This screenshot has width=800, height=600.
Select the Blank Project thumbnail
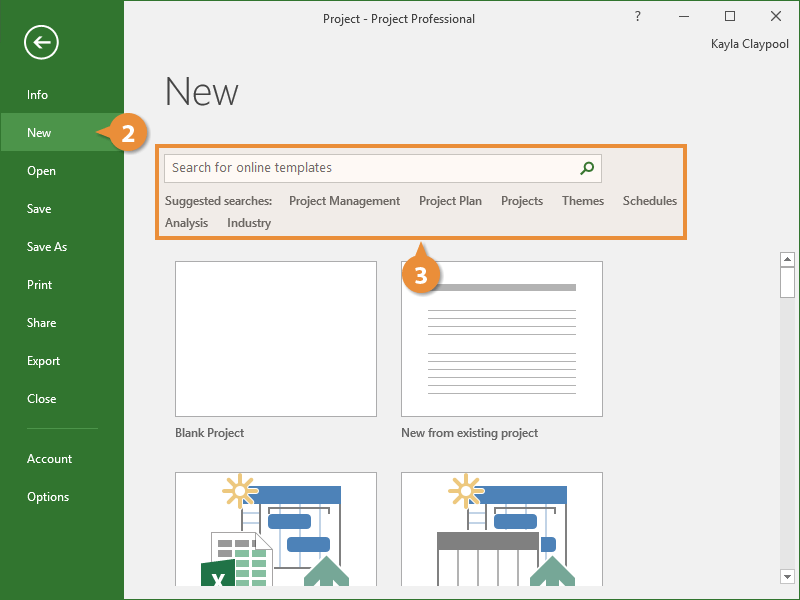tap(276, 339)
